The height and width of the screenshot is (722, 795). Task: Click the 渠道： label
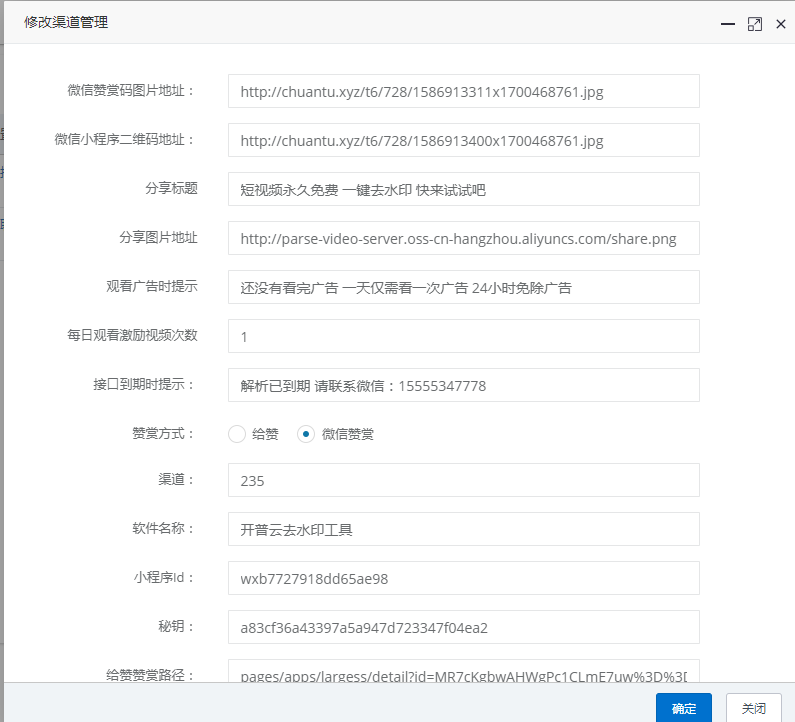pos(176,479)
